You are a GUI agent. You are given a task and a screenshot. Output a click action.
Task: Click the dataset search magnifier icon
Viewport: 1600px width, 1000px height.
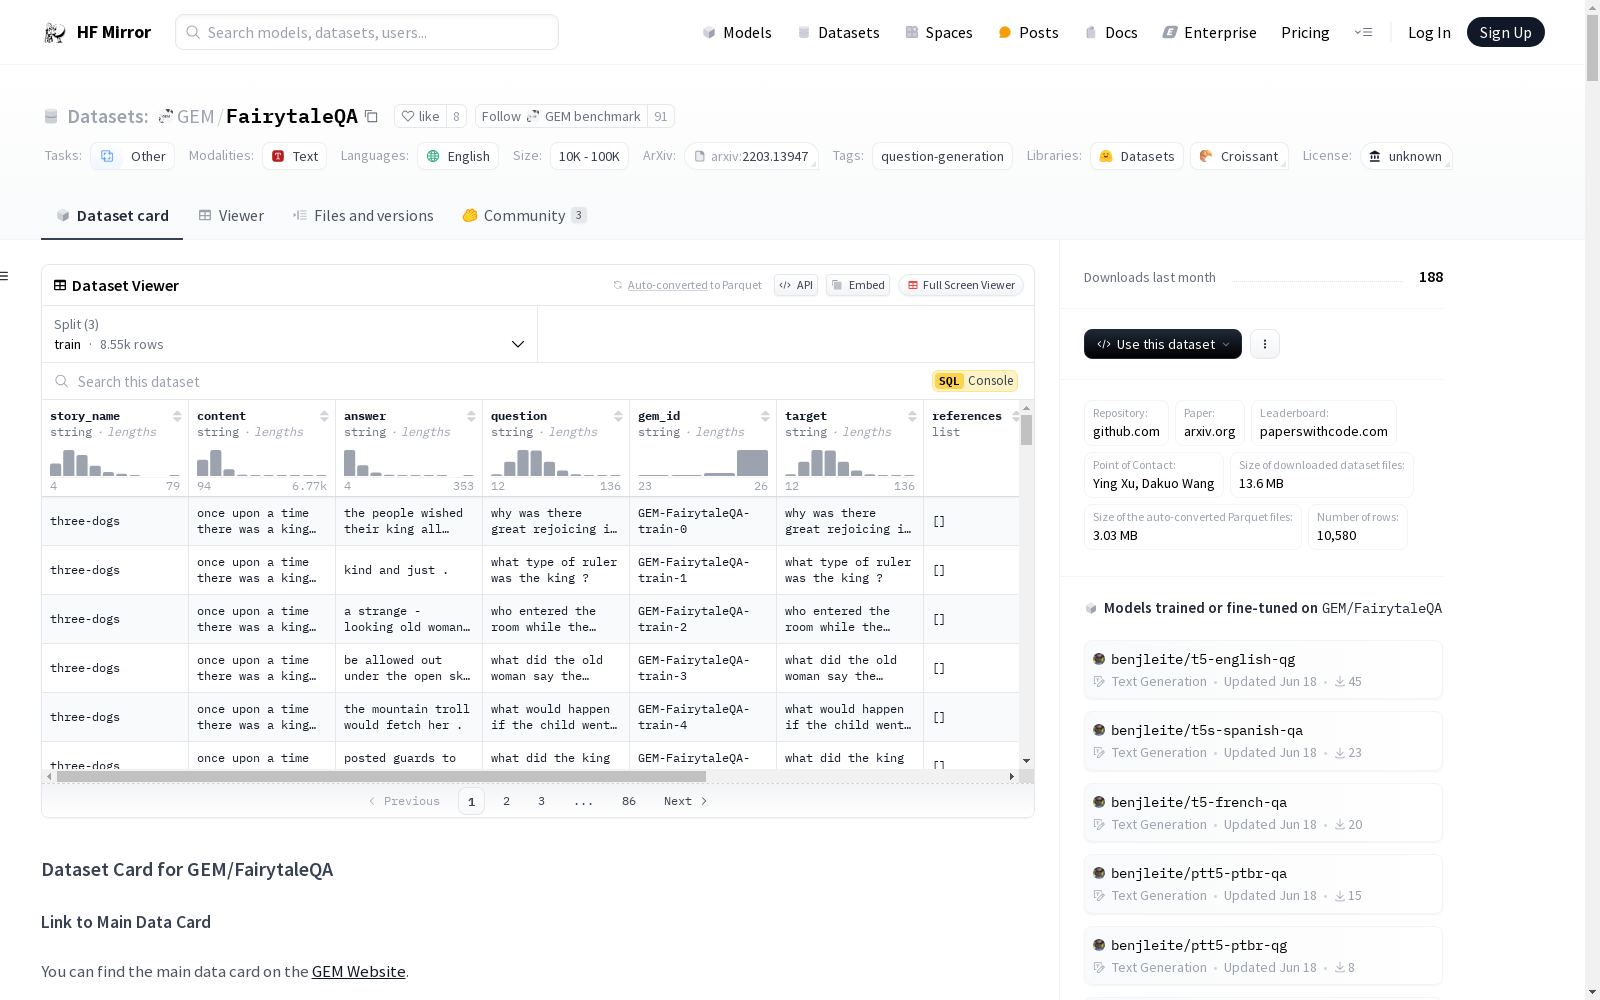62,382
